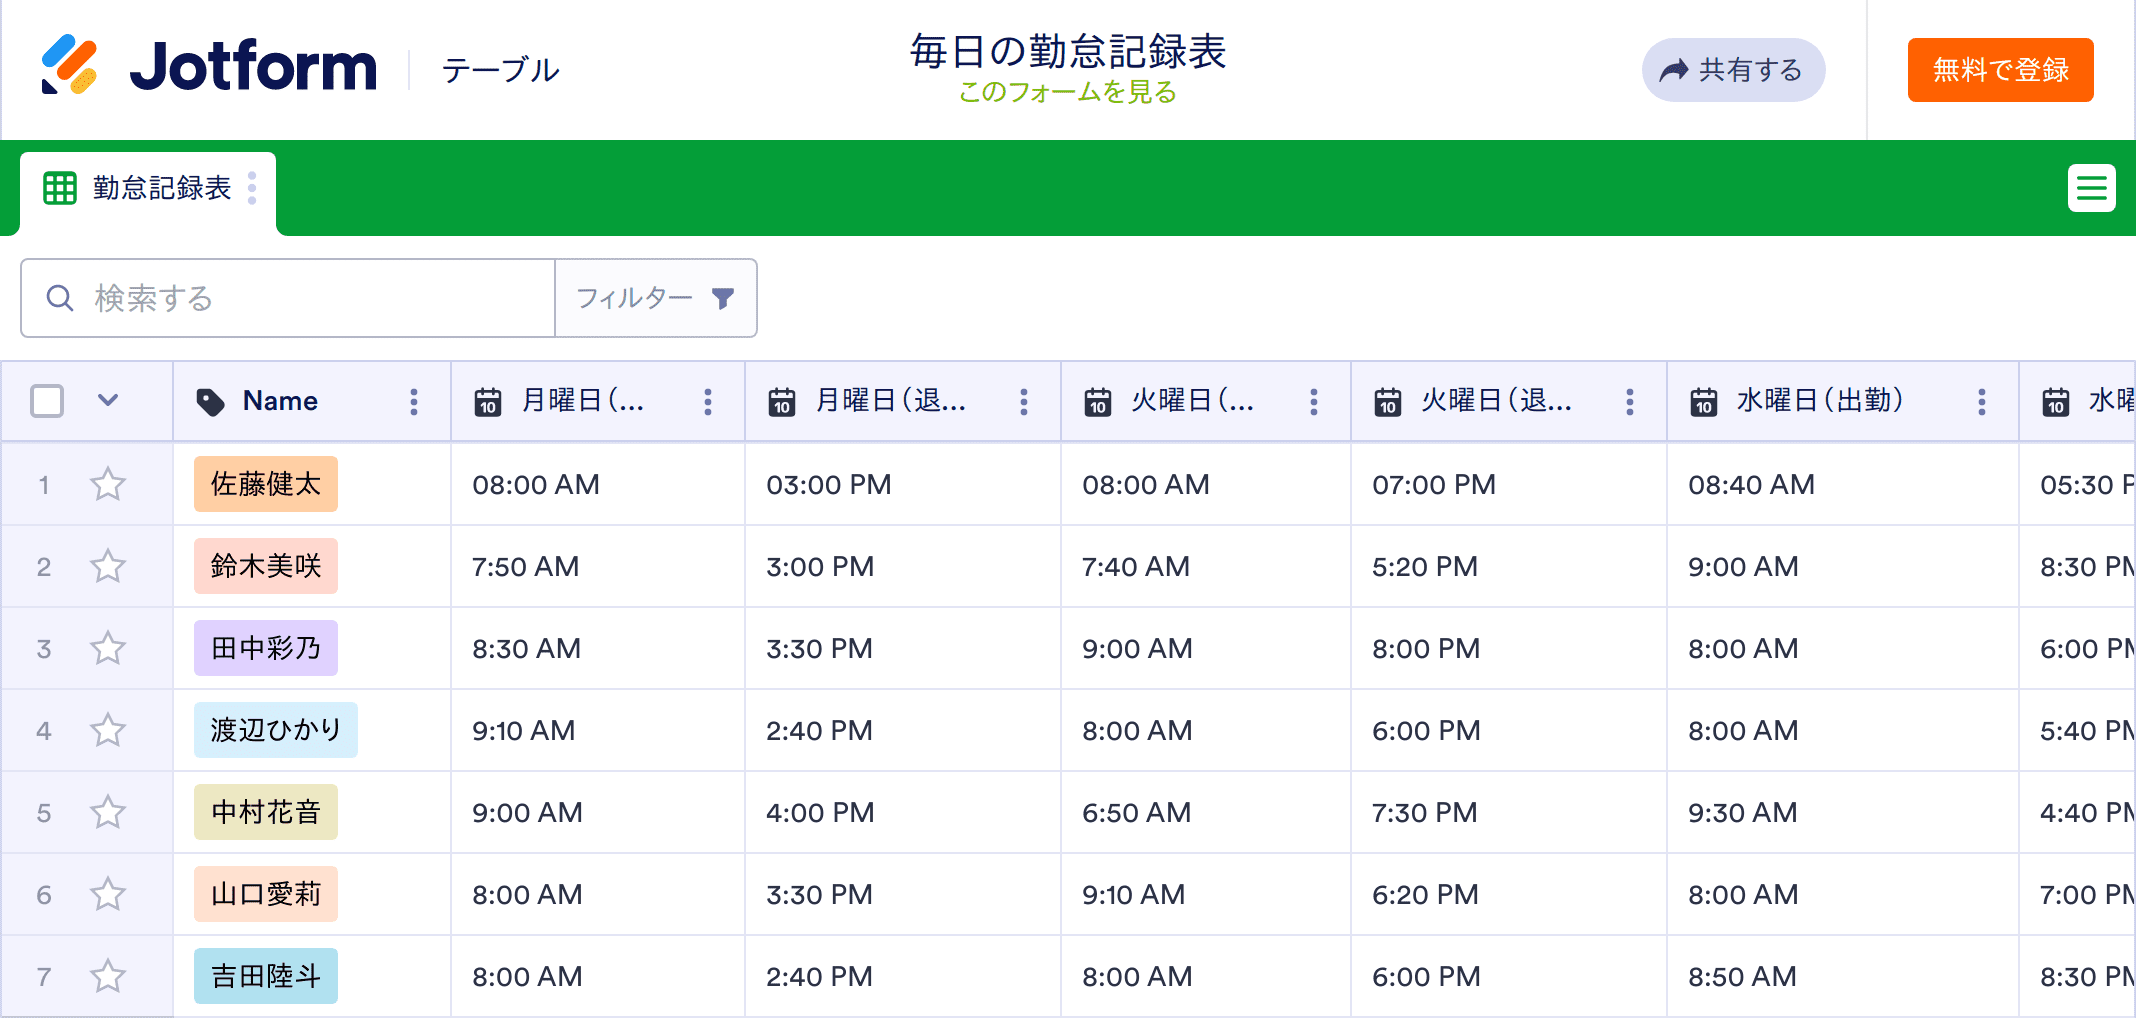This screenshot has width=2136, height=1018.
Task: Open the kebab menu on the 火曜日（退勤） column
Action: (x=1629, y=401)
